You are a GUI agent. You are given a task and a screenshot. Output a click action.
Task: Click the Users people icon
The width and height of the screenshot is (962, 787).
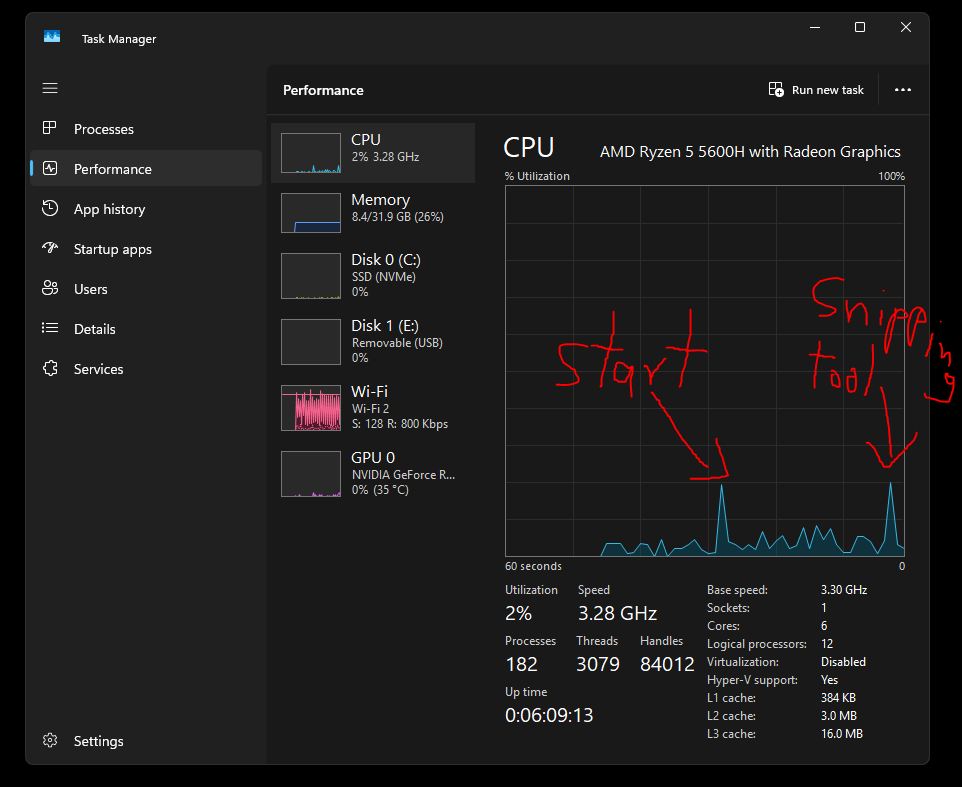[x=50, y=288]
